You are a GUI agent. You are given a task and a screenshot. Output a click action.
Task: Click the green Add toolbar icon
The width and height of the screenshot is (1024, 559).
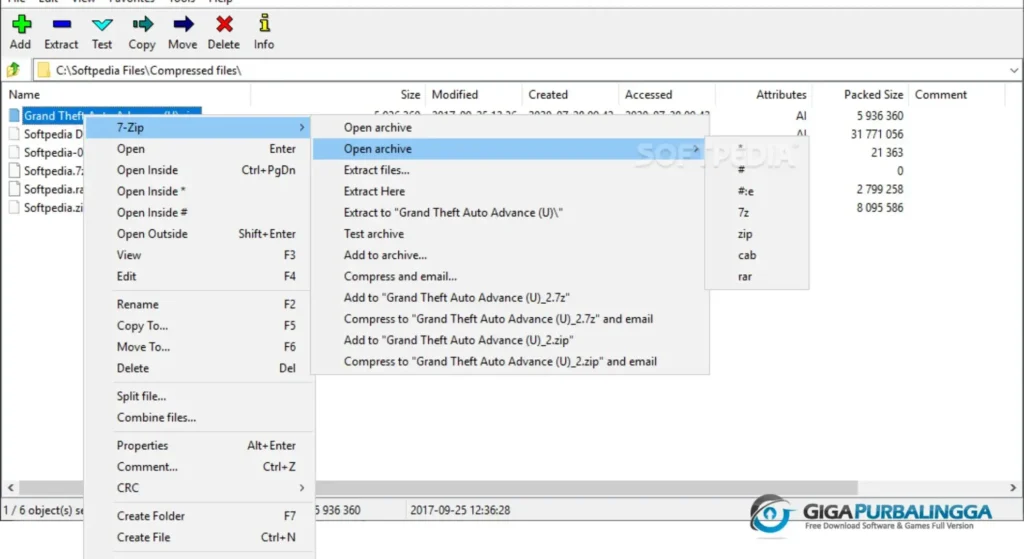click(x=21, y=25)
